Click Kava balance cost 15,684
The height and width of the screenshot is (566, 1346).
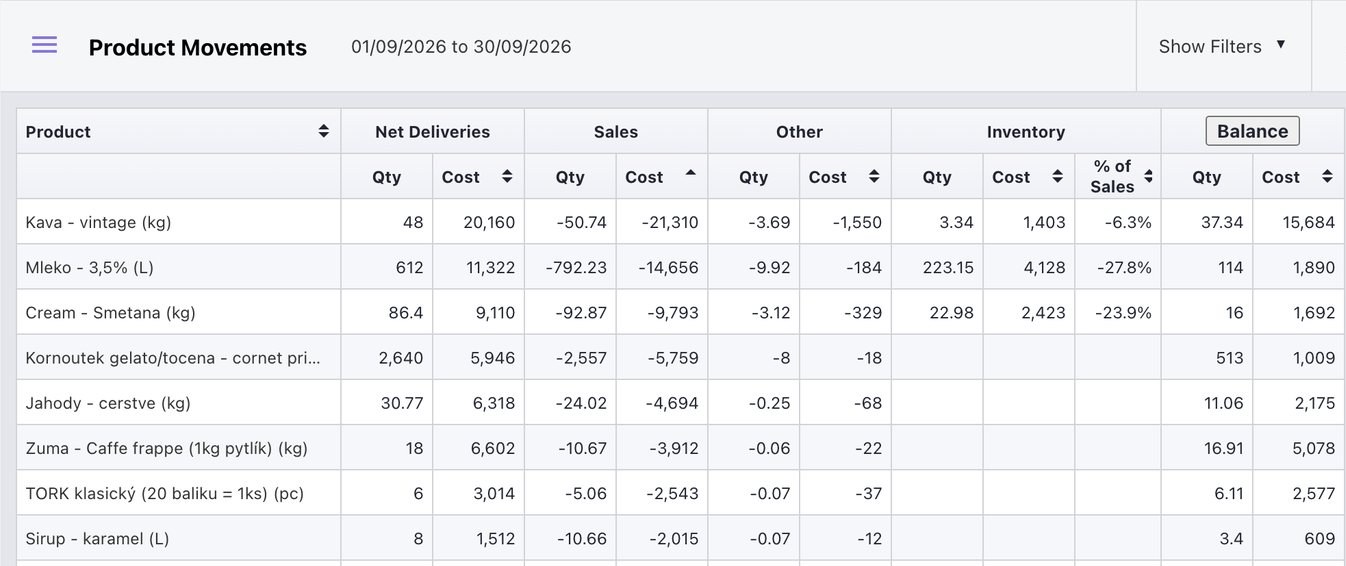1309,222
